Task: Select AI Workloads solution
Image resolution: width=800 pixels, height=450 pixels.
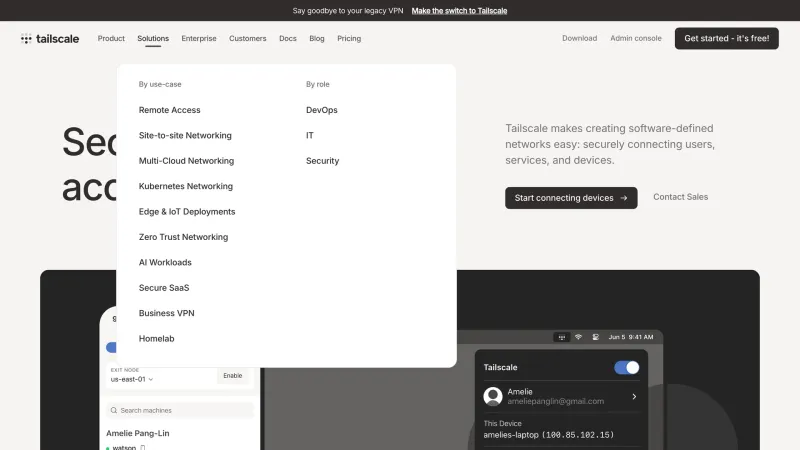Action: tap(165, 262)
